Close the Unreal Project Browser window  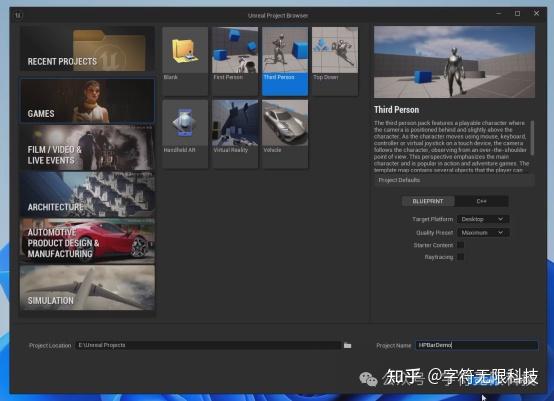(x=536, y=13)
